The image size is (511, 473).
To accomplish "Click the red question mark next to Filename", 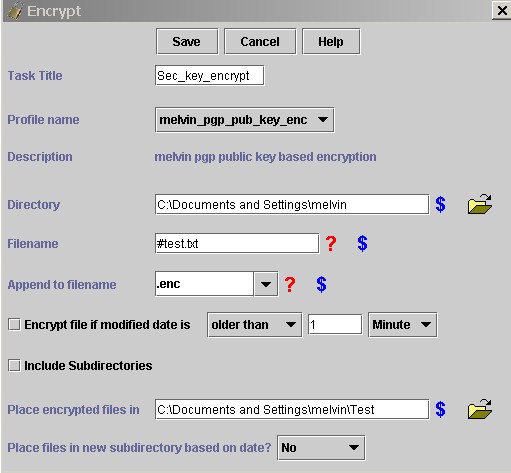I will click(x=331, y=243).
